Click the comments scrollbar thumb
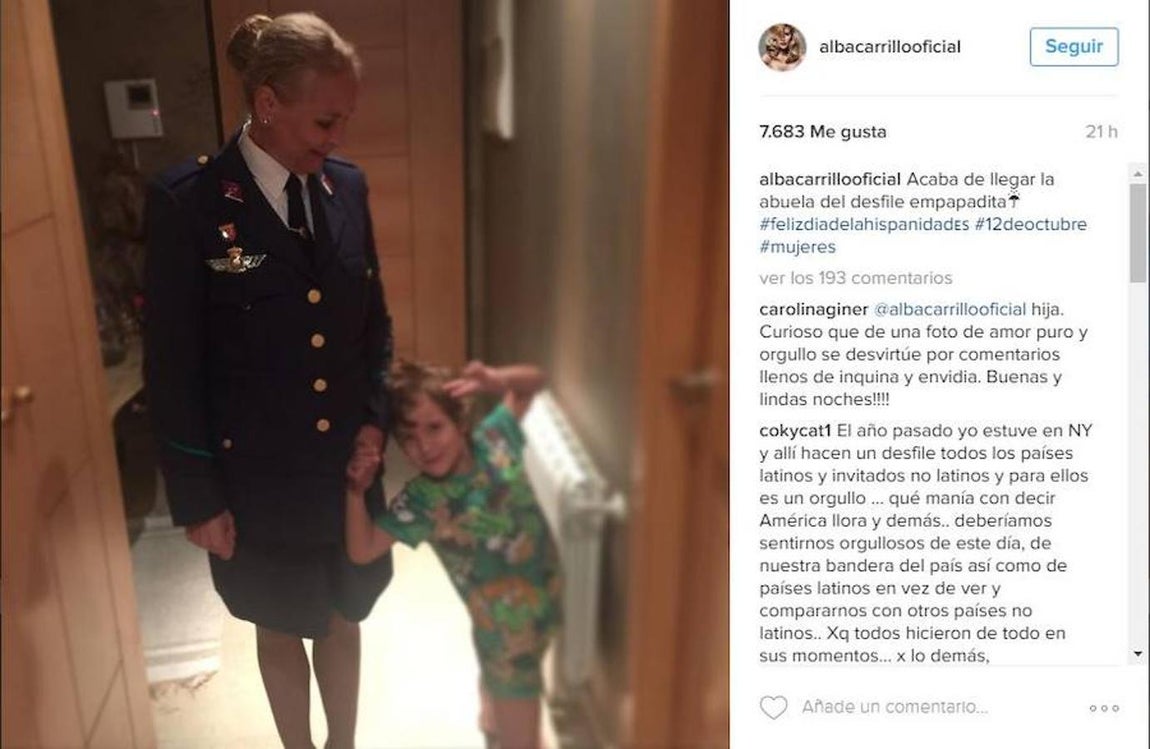This screenshot has width=1150, height=749. (1138, 233)
